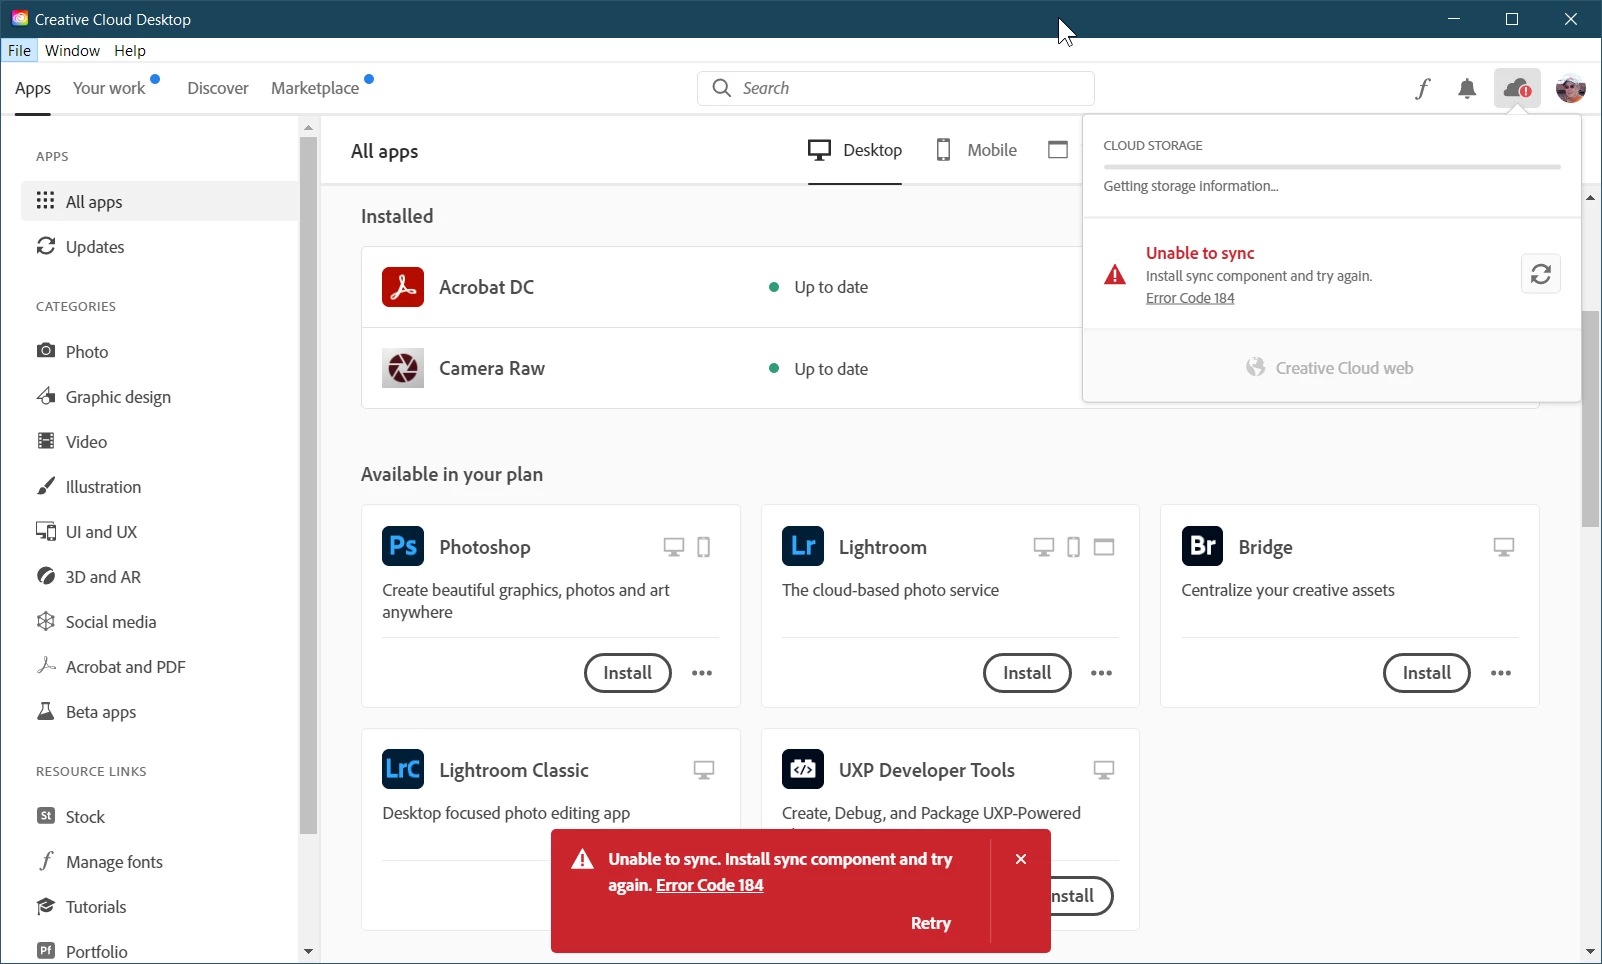Click the main content scrollbar thumb
The width and height of the screenshot is (1602, 964).
[1590, 419]
